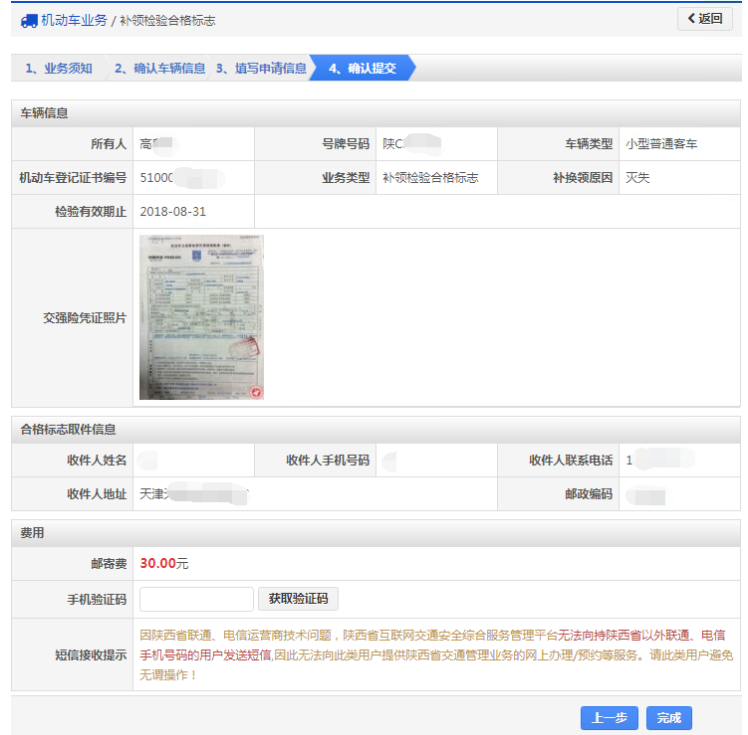Viewport: 748px width, 735px height.
Task: Click 获取验证码 to request SMS code
Action: coord(298,599)
